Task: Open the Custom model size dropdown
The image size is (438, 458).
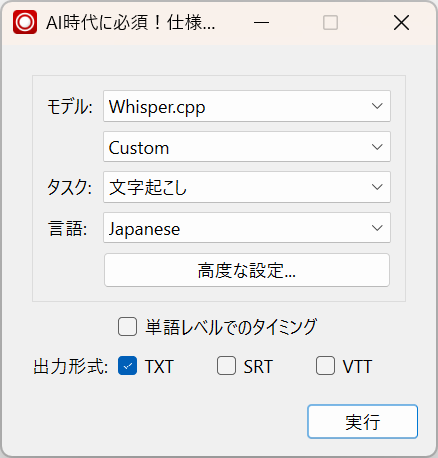Action: [x=247, y=147]
